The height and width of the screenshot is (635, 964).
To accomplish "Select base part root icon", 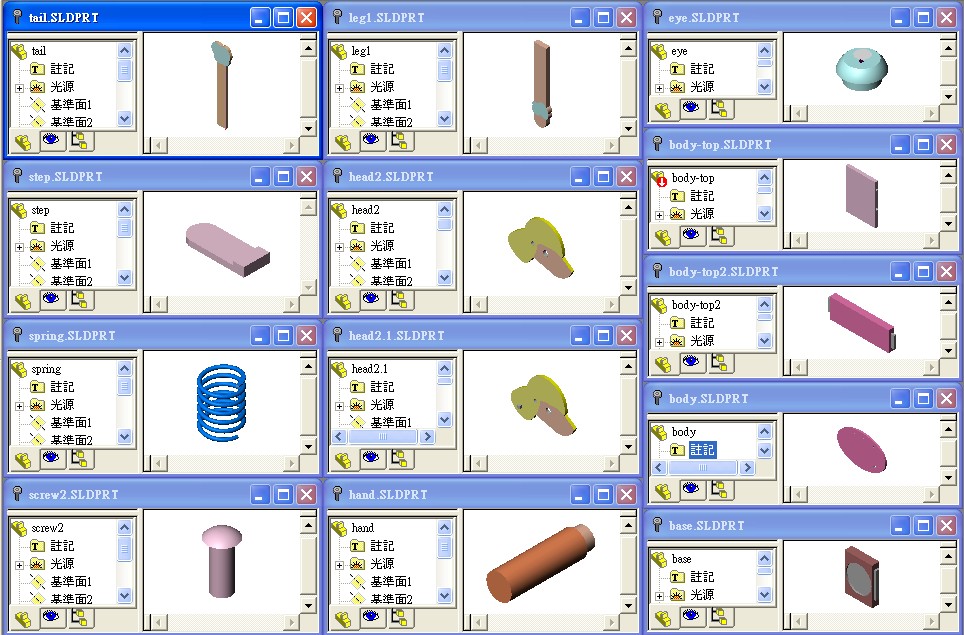I will pyautogui.click(x=659, y=559).
